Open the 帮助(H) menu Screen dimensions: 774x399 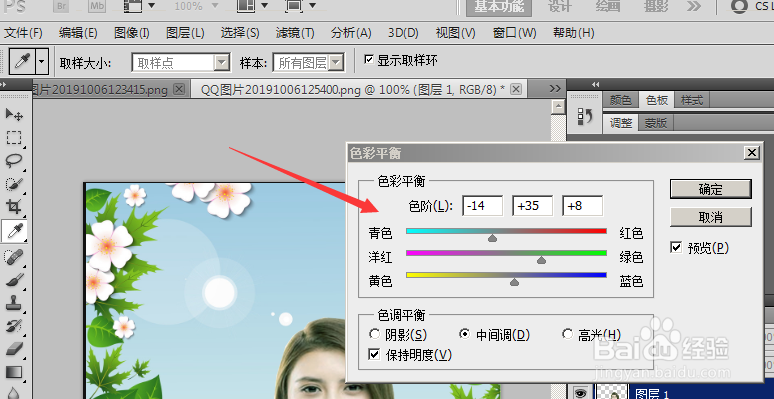(573, 33)
